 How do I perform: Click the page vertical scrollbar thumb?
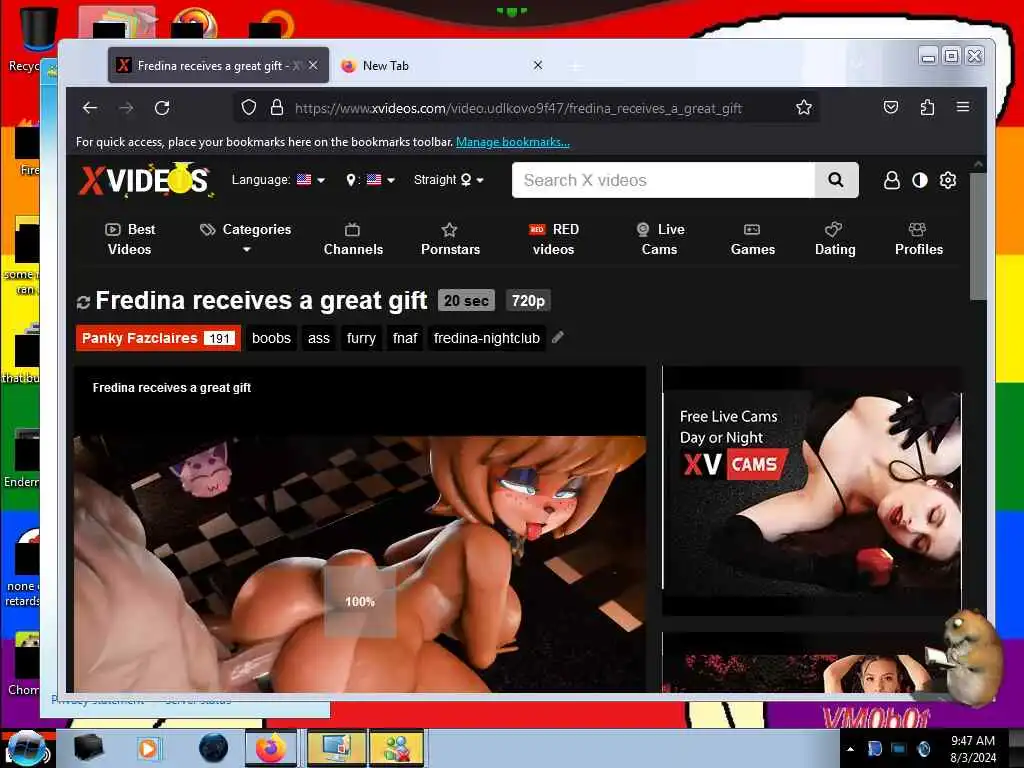(x=978, y=236)
